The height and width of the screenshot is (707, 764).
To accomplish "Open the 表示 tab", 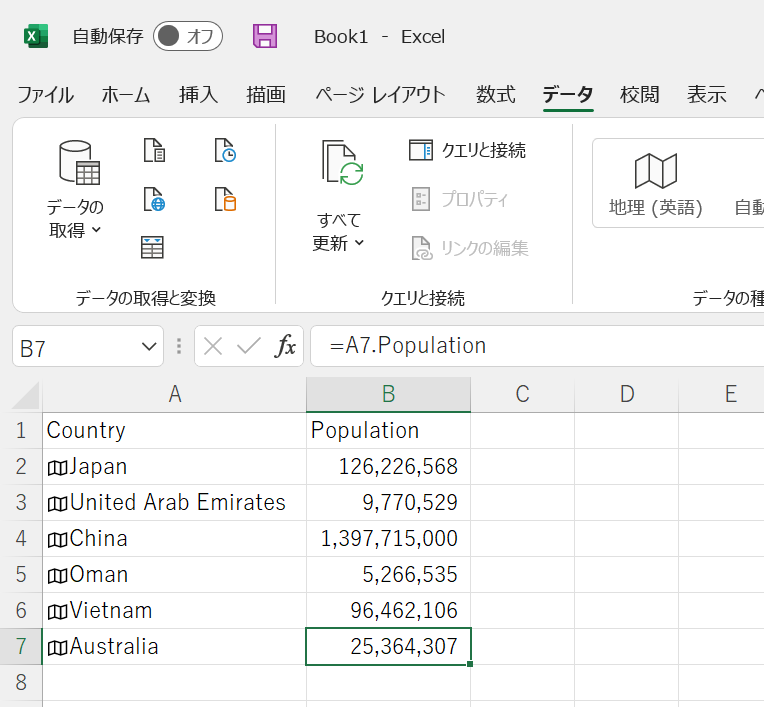I will point(707,95).
